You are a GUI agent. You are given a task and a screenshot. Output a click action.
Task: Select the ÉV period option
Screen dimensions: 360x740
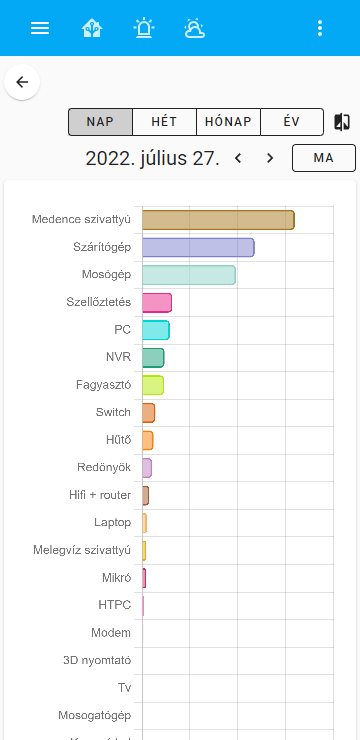(x=292, y=122)
